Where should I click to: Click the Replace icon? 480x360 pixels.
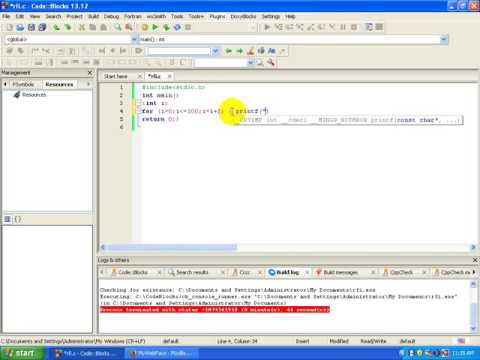tap(129, 27)
